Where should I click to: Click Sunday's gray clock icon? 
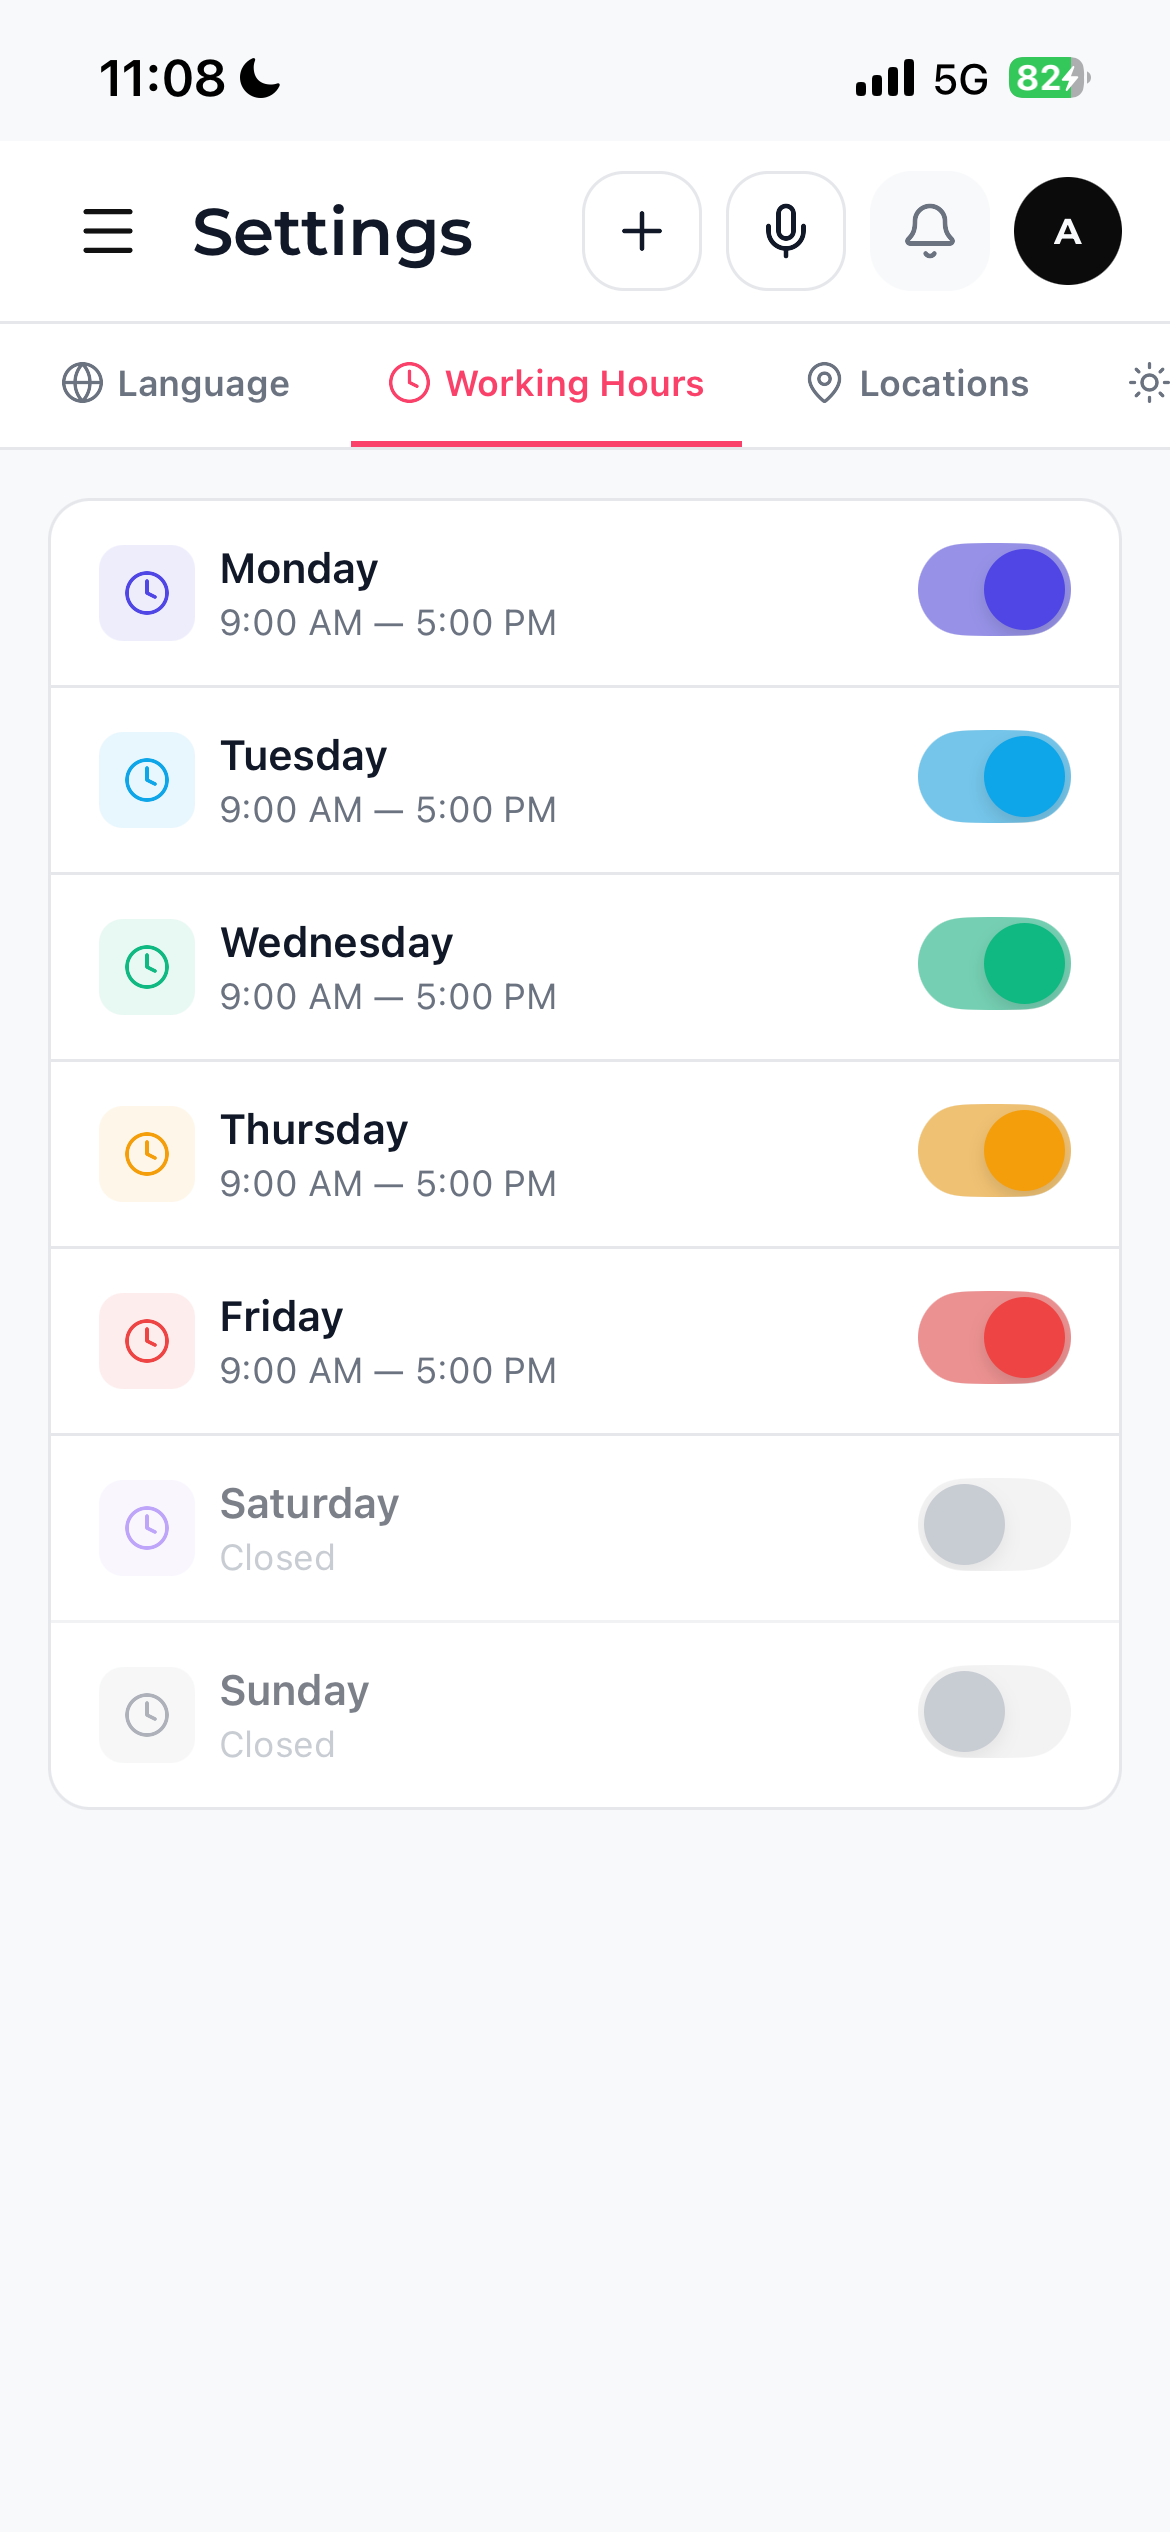point(146,1714)
